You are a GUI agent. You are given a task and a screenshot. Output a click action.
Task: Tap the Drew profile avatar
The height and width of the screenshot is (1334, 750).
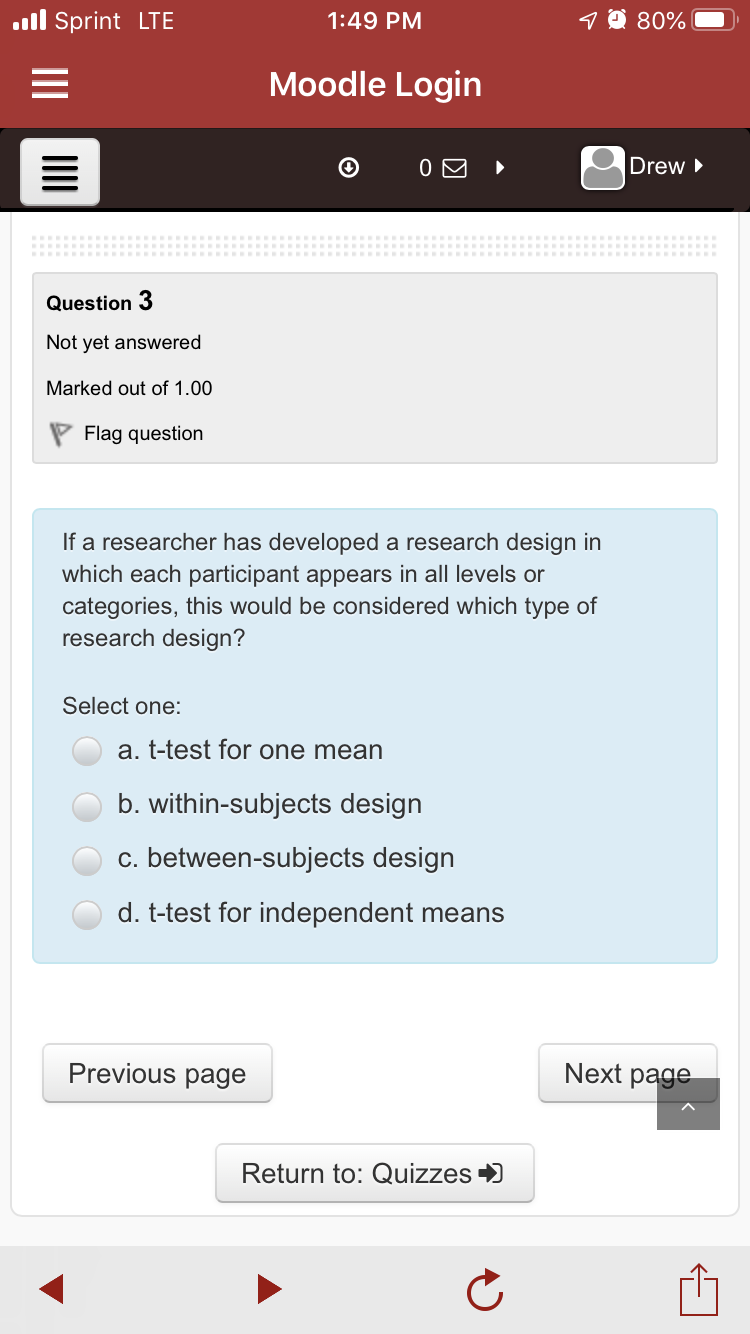coord(603,168)
